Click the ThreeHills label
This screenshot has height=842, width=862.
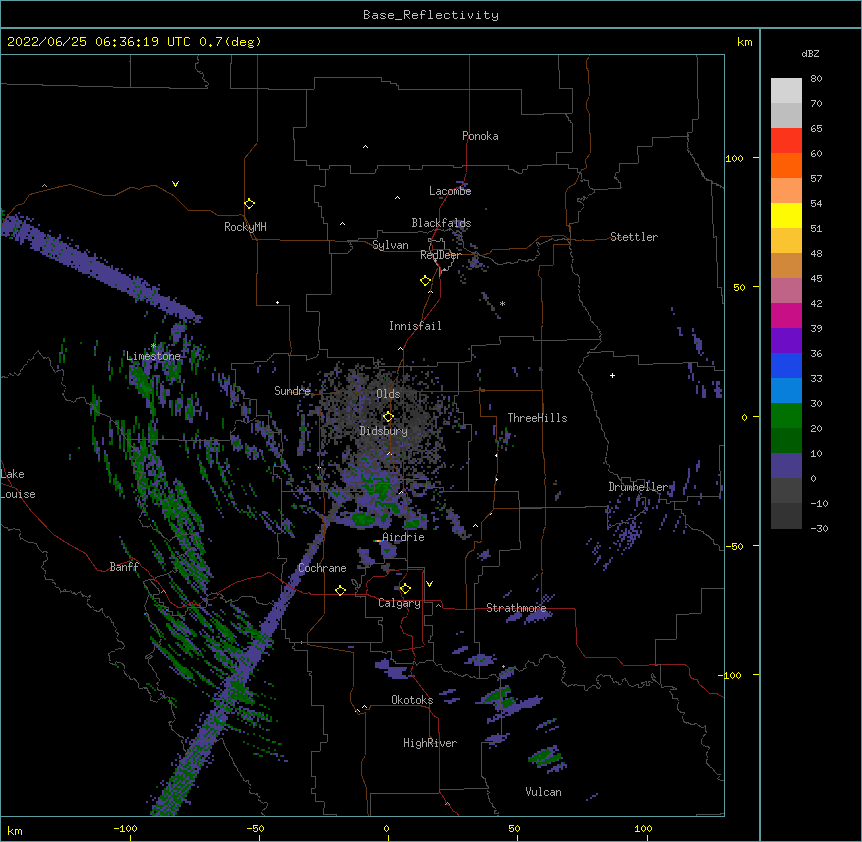pyautogui.click(x=537, y=418)
